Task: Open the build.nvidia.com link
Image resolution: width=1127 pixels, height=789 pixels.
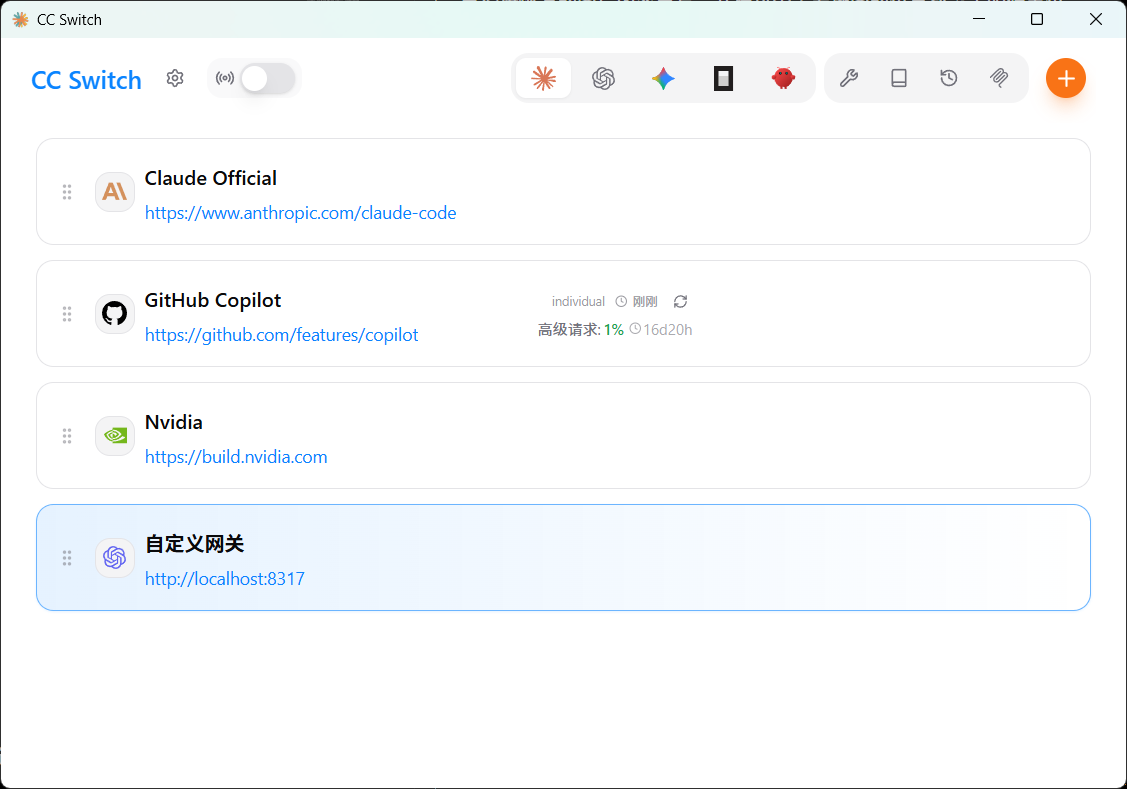Action: point(236,457)
